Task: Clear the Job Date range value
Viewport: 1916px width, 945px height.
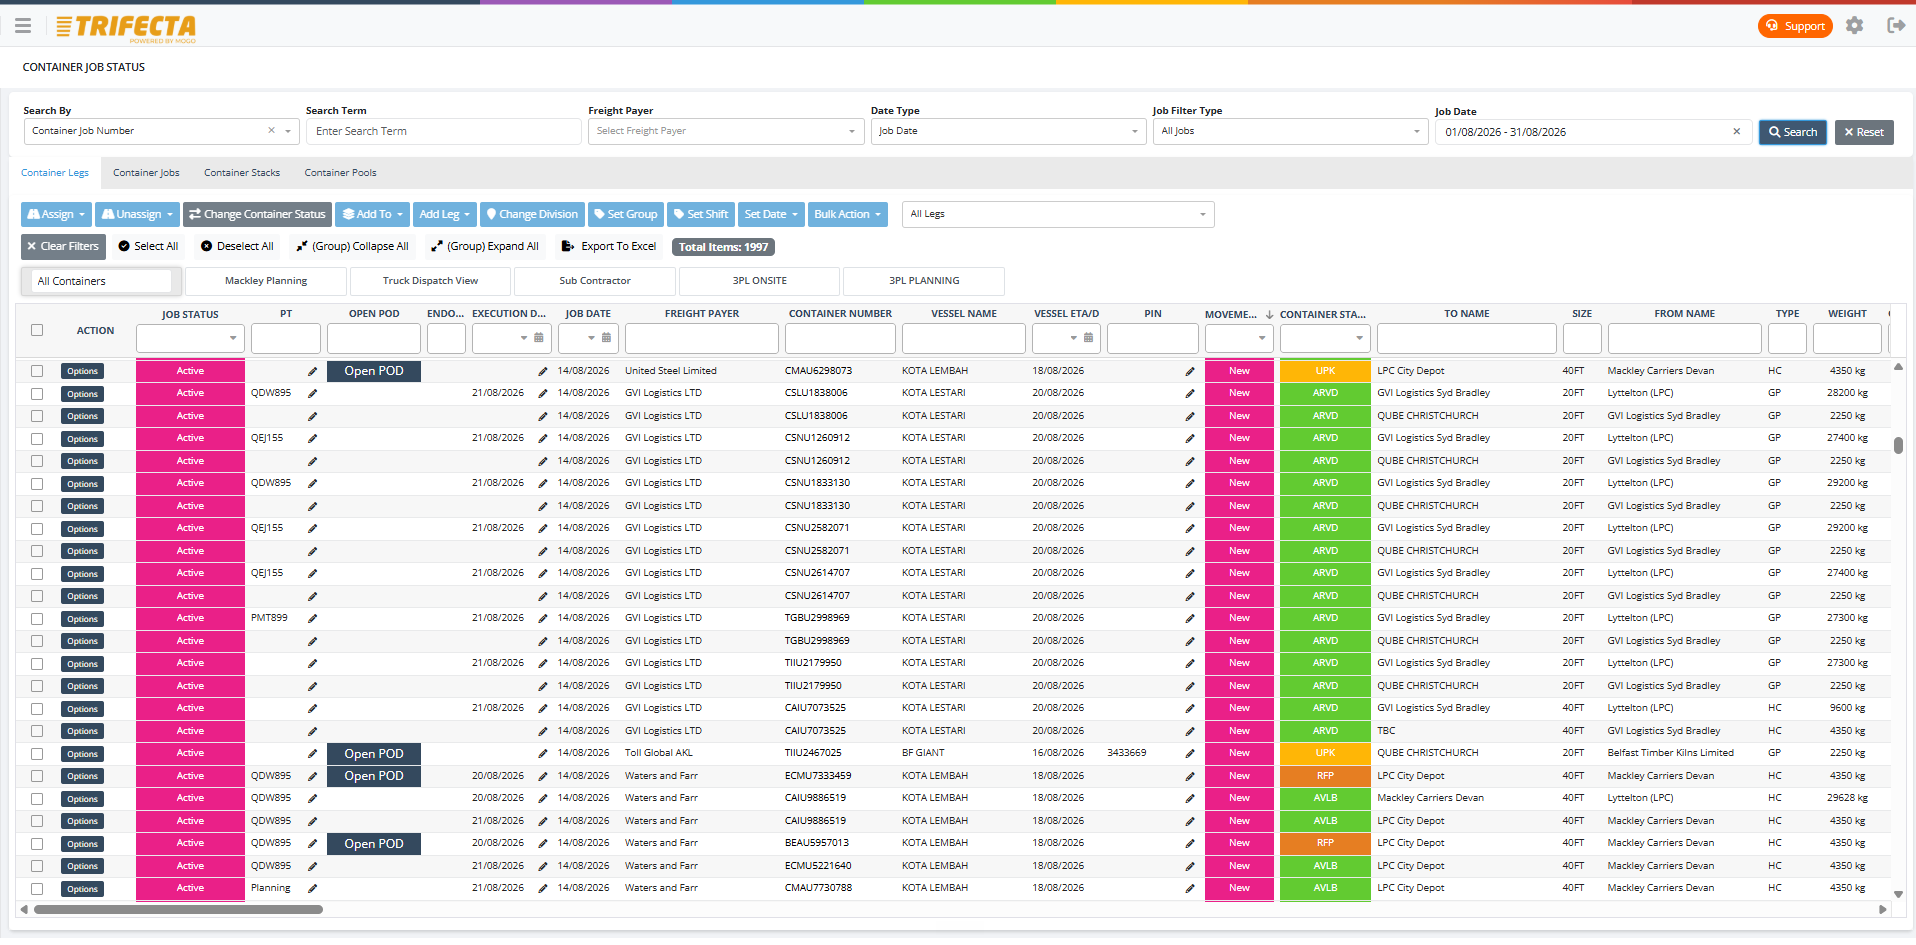Action: coord(1736,132)
